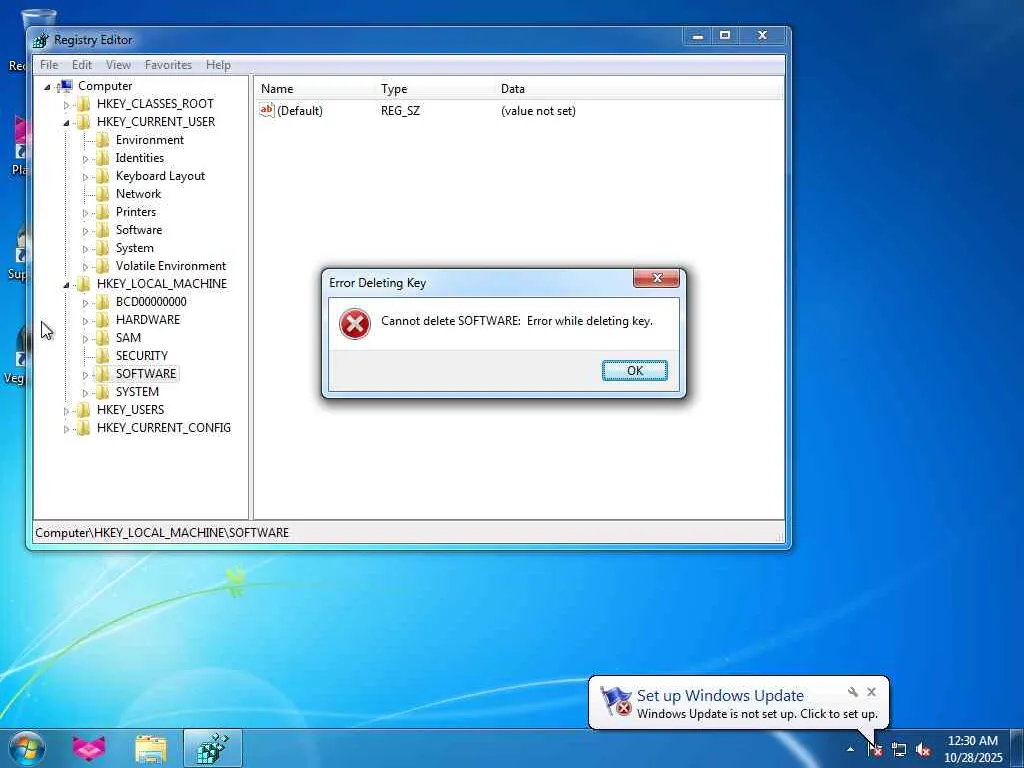The image size is (1024, 768).
Task: Open the Favorites menu
Action: [168, 65]
